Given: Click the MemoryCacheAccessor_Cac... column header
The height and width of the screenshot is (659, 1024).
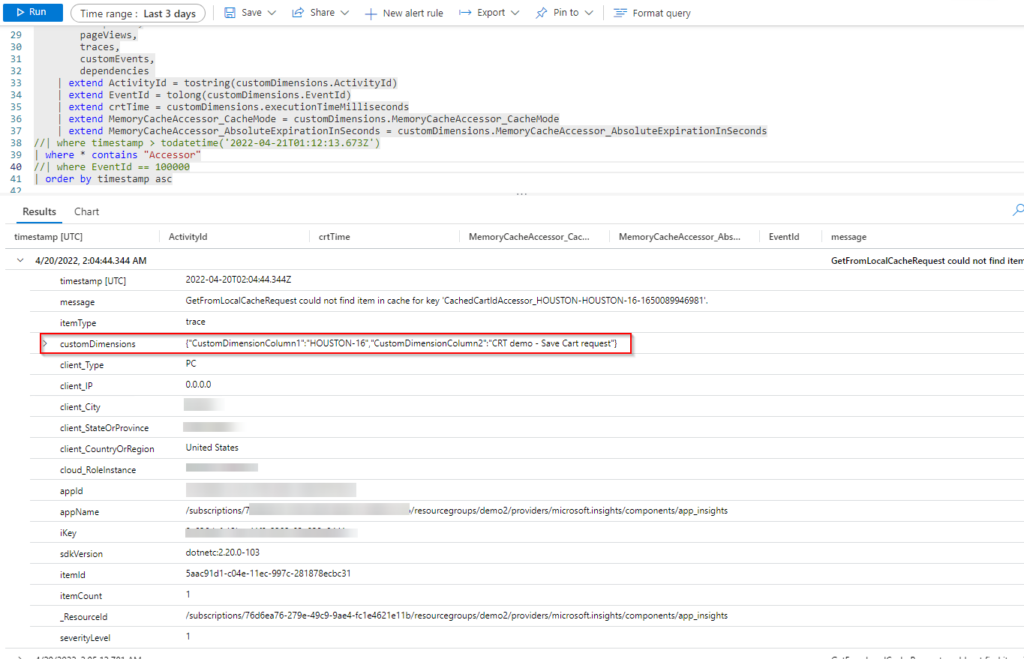Looking at the screenshot, I should pos(529,237).
